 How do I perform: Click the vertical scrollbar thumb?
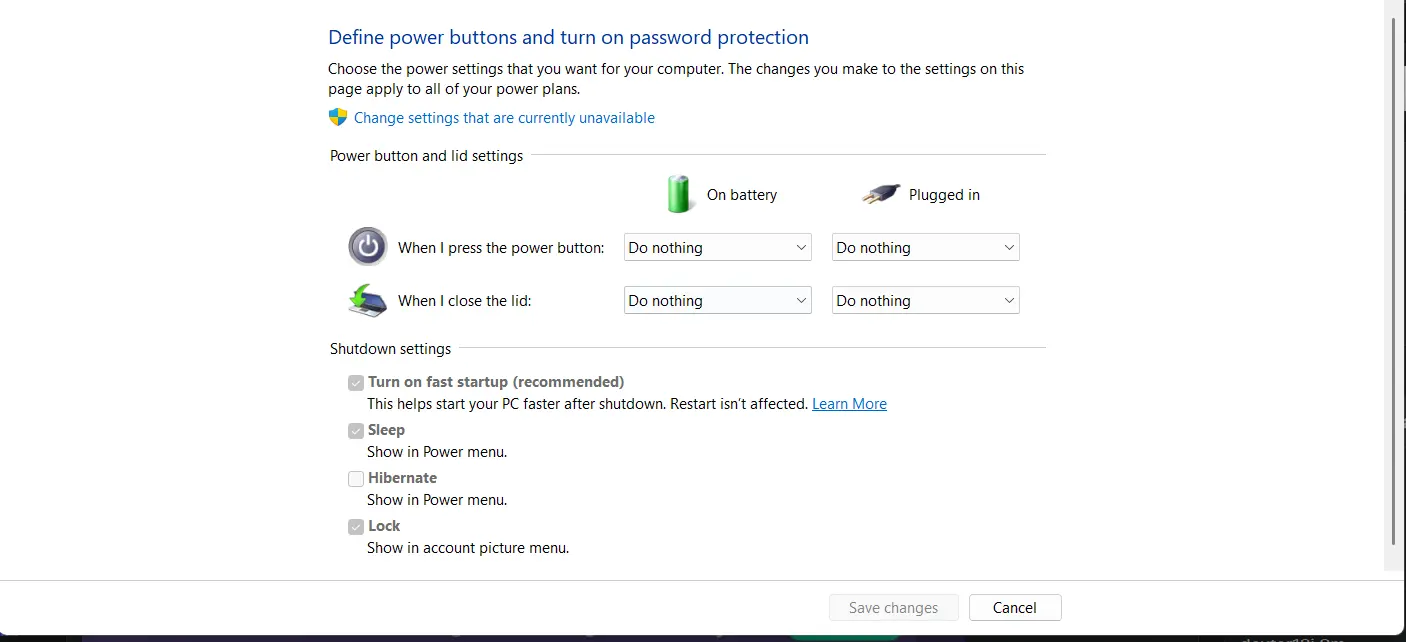1395,280
